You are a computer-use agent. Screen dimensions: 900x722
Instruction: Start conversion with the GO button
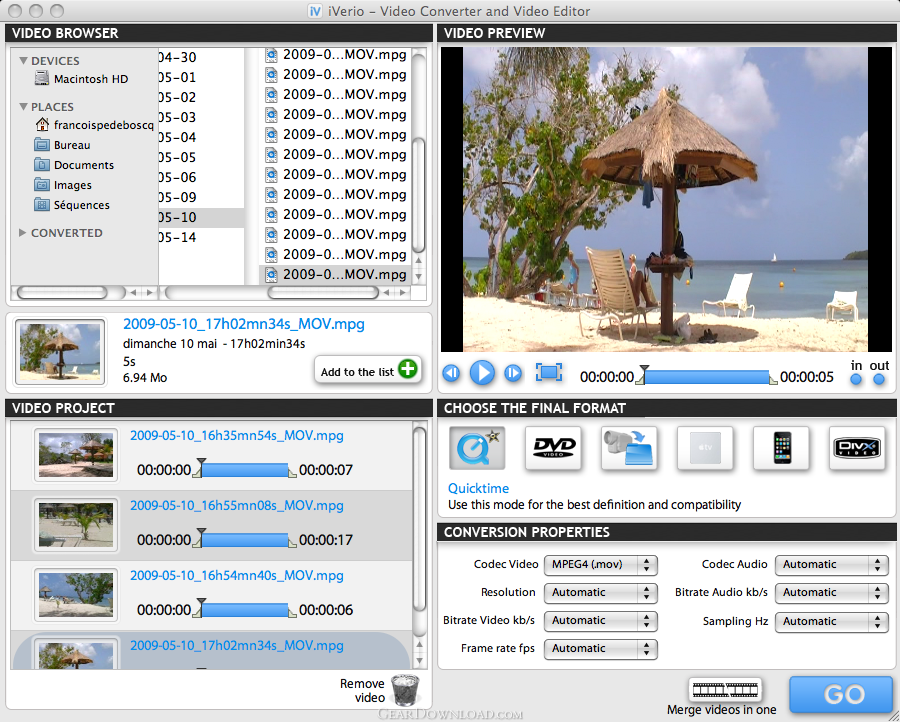pos(841,694)
